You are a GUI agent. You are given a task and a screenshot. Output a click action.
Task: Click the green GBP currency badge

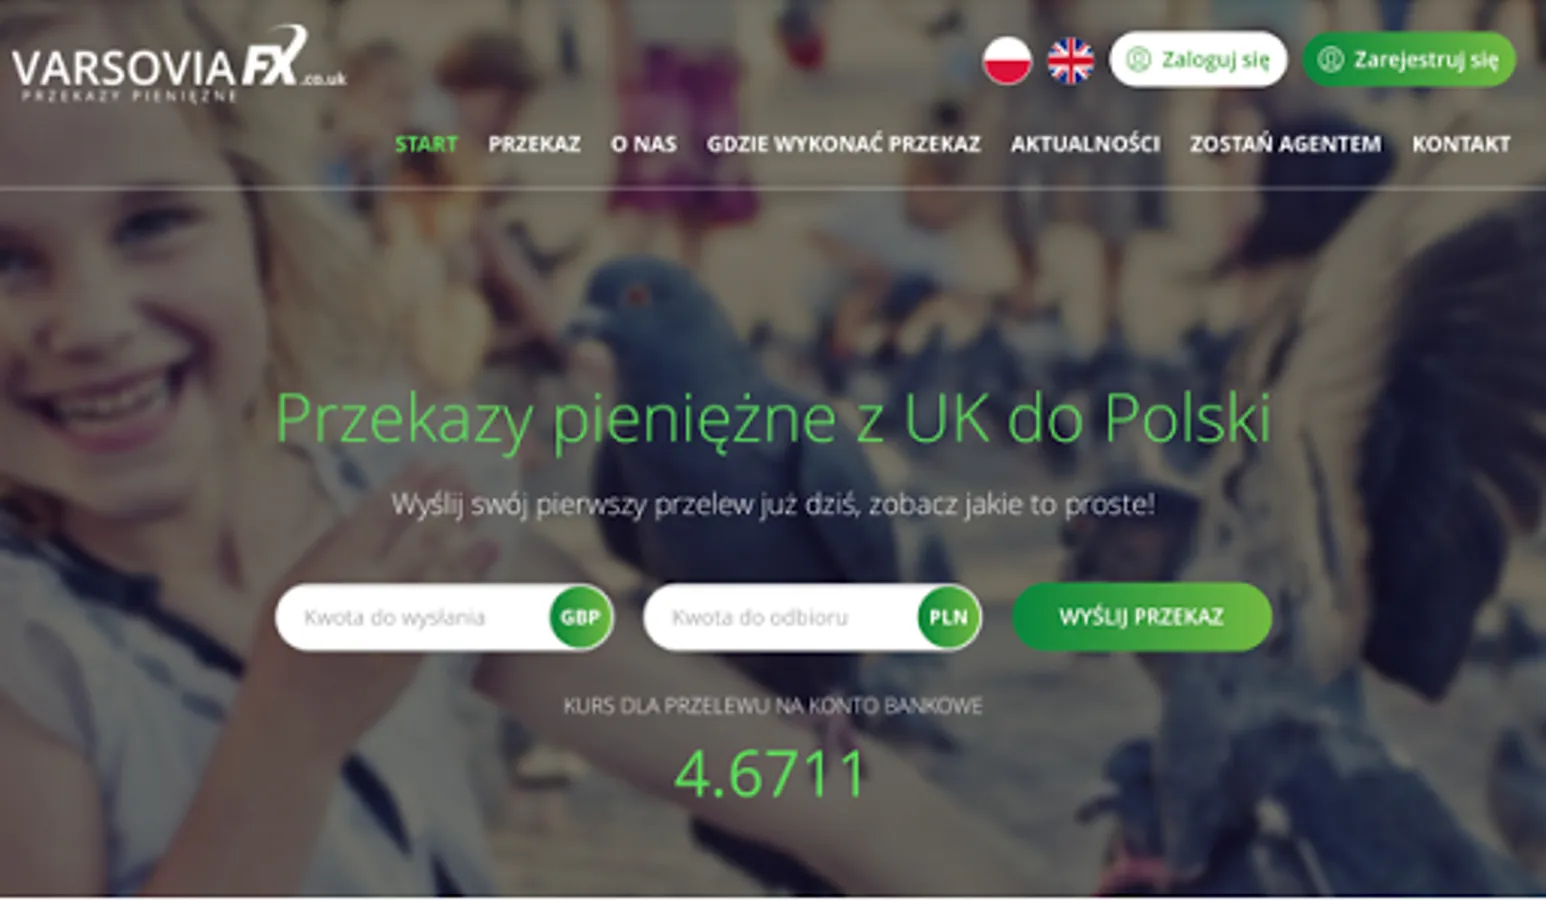click(580, 617)
